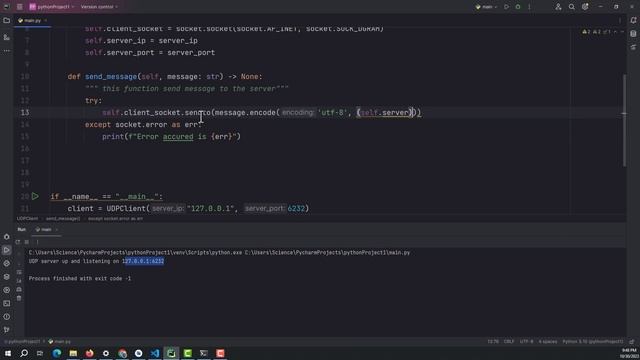Open the Structure tool window icon

(x=7, y=37)
